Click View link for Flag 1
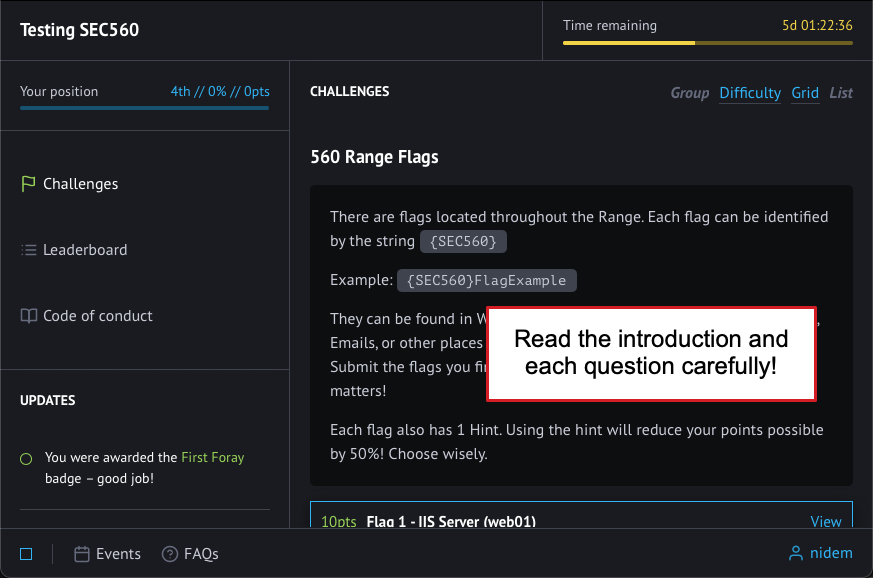The height and width of the screenshot is (578, 873). click(x=825, y=521)
